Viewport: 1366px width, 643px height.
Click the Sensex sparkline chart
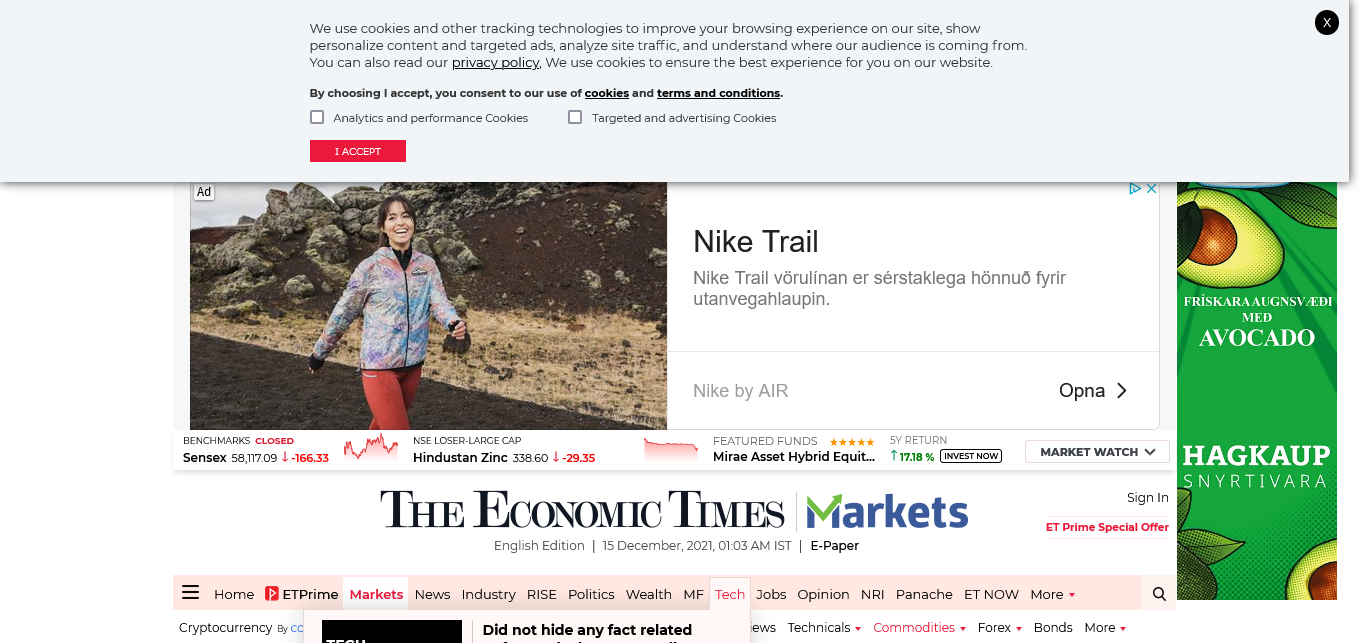[x=370, y=448]
